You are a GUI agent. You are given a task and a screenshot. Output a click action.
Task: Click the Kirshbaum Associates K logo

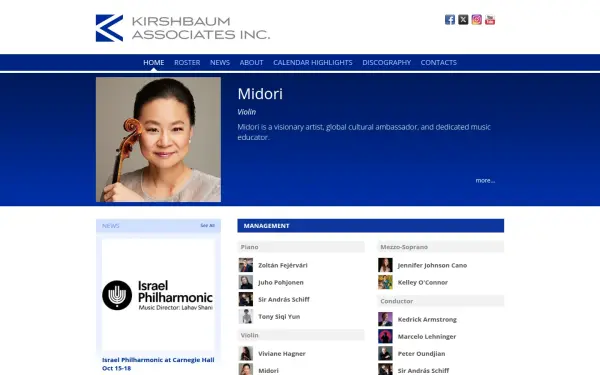(109, 28)
